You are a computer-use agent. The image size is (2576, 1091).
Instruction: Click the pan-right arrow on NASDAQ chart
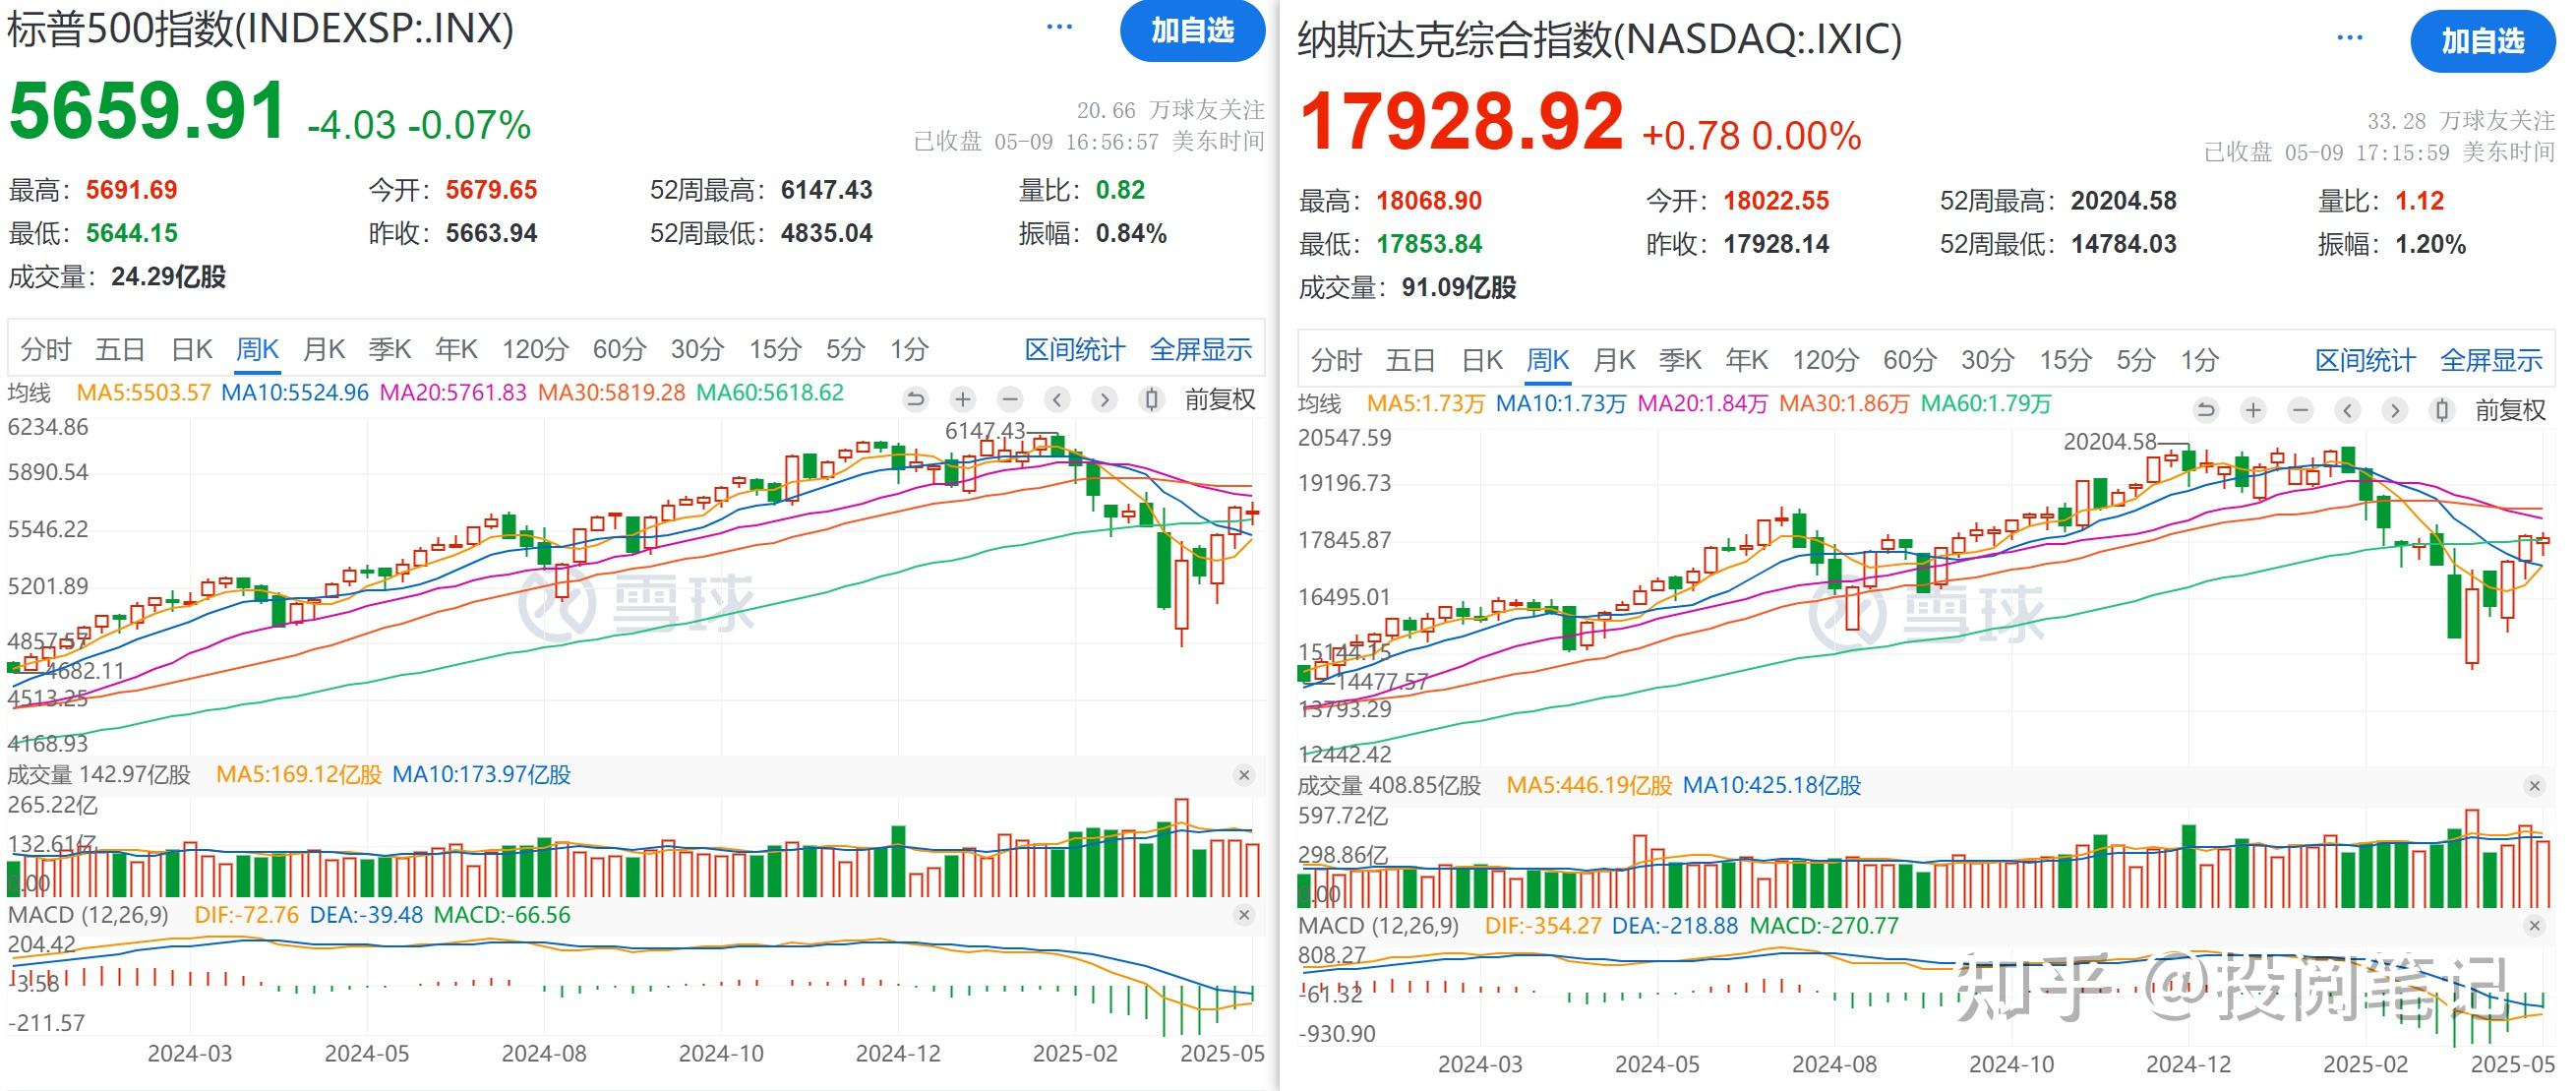2396,410
